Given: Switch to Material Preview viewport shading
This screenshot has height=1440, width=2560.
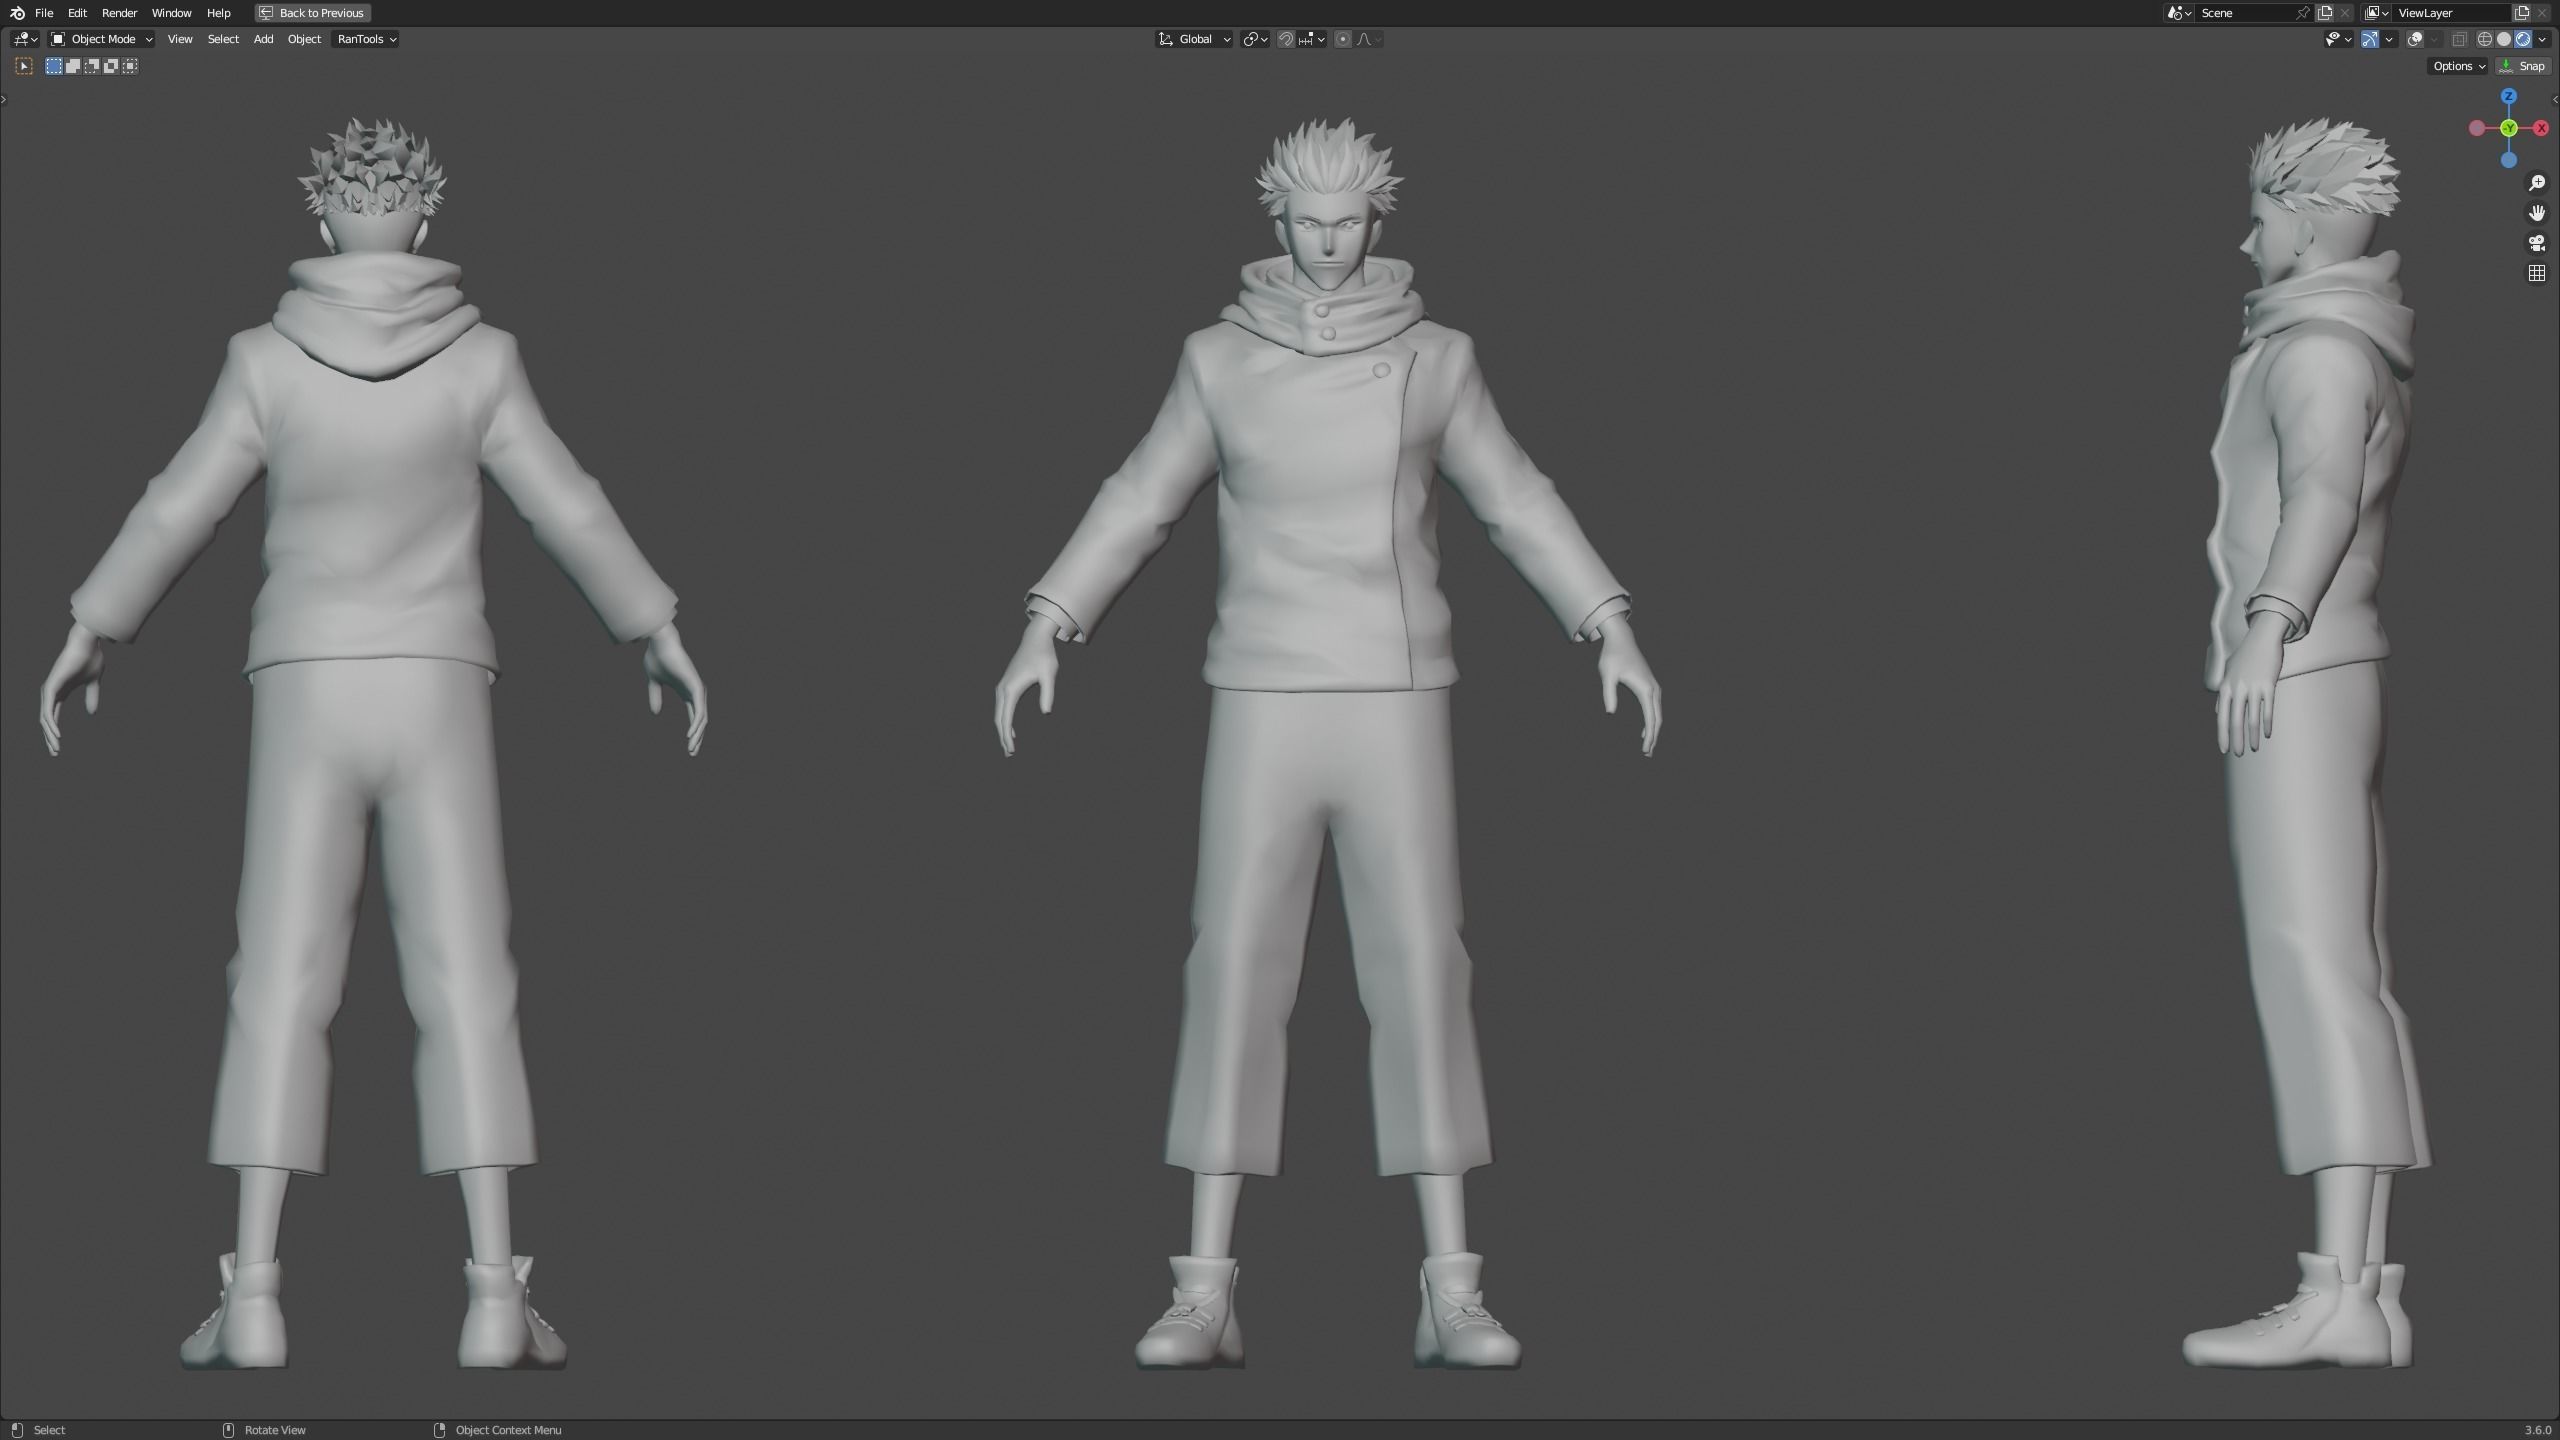Looking at the screenshot, I should tap(2523, 39).
